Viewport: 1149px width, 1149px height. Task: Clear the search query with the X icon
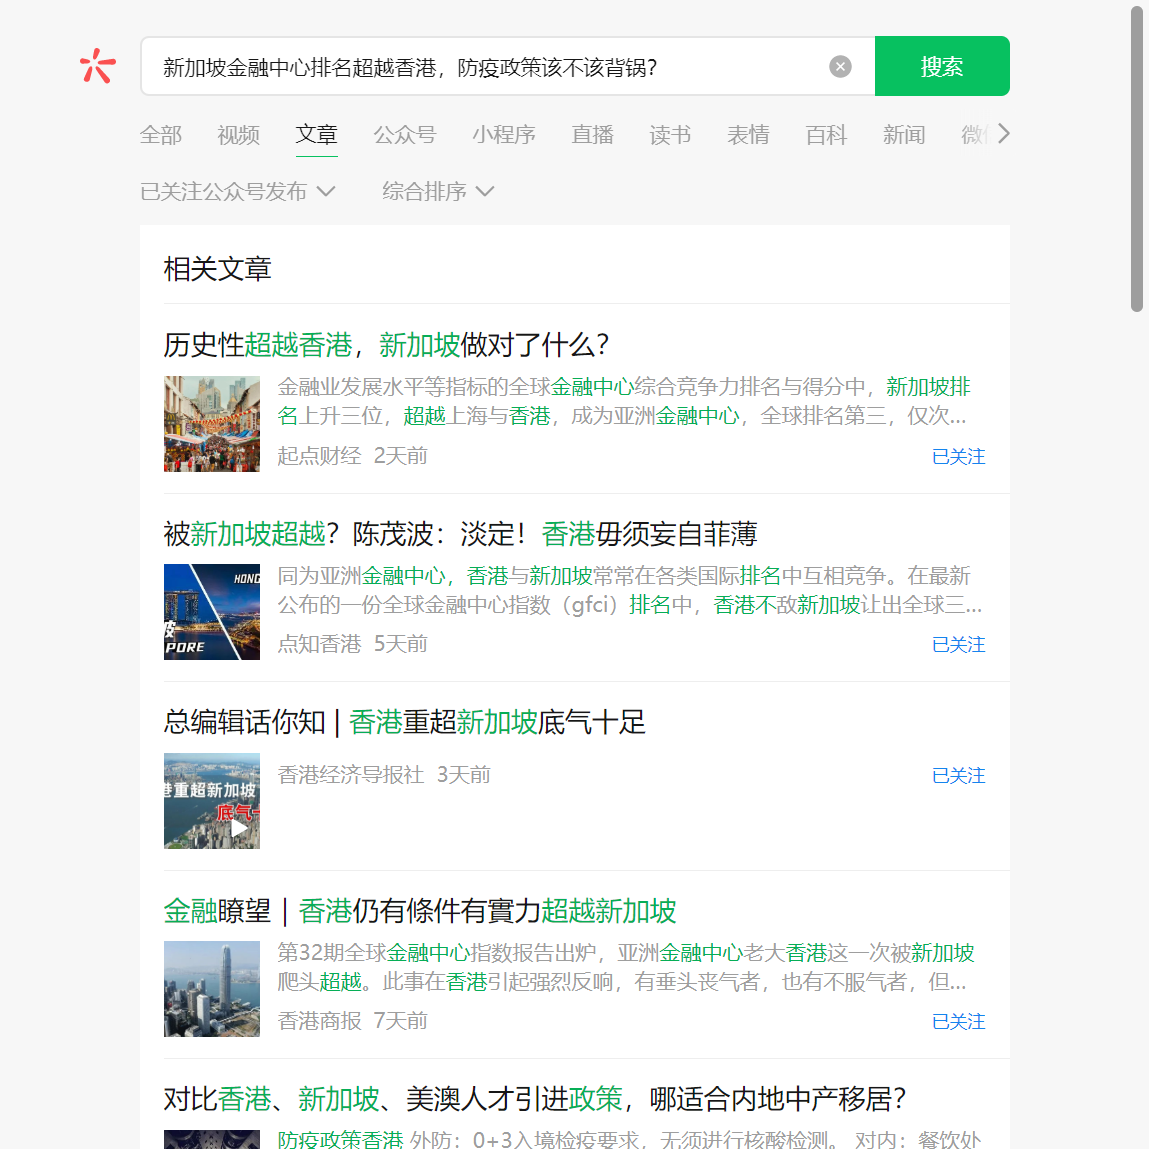(x=840, y=67)
